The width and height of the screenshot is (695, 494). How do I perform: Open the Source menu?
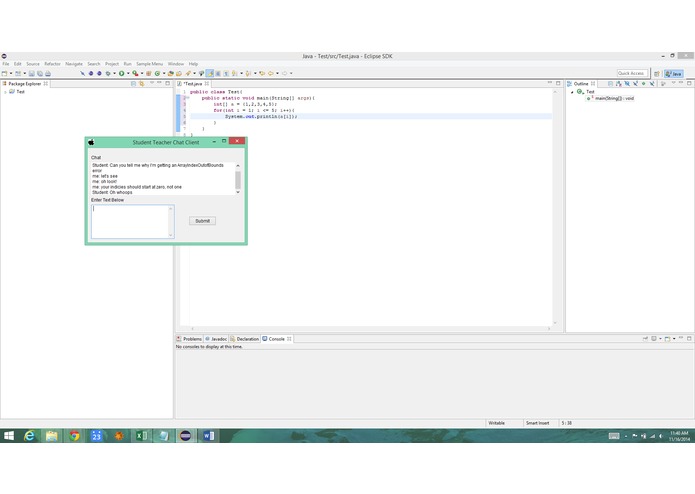[x=33, y=64]
